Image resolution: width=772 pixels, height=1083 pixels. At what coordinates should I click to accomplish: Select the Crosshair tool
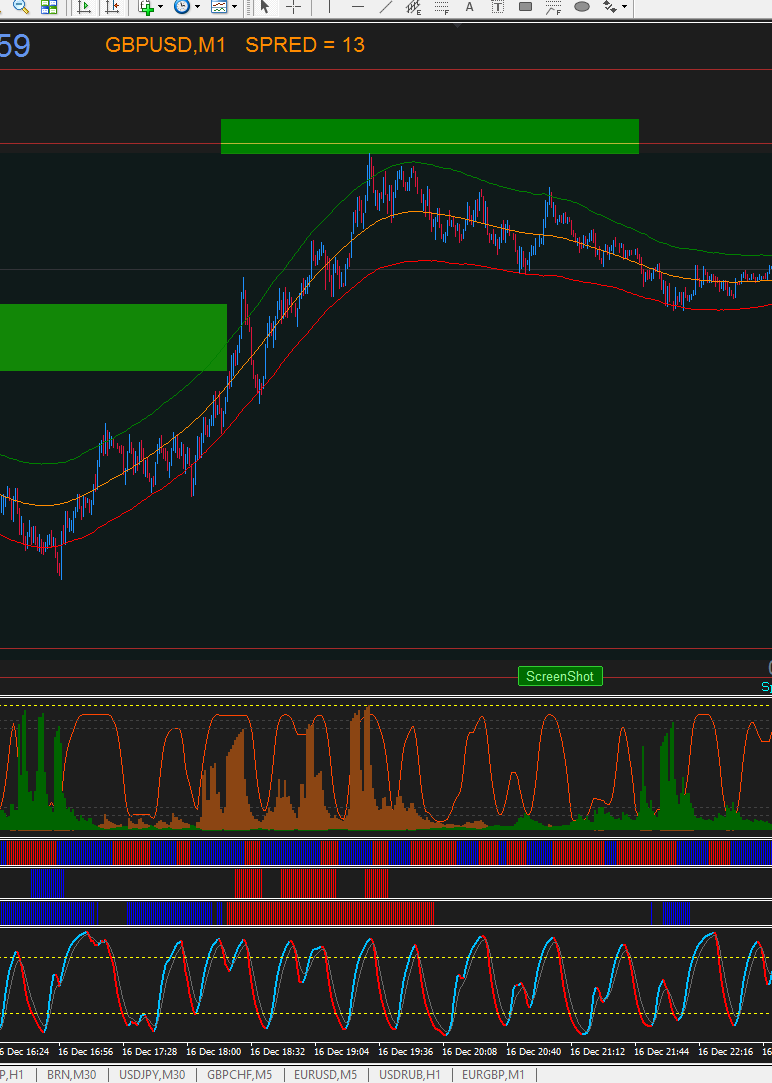pos(293,7)
